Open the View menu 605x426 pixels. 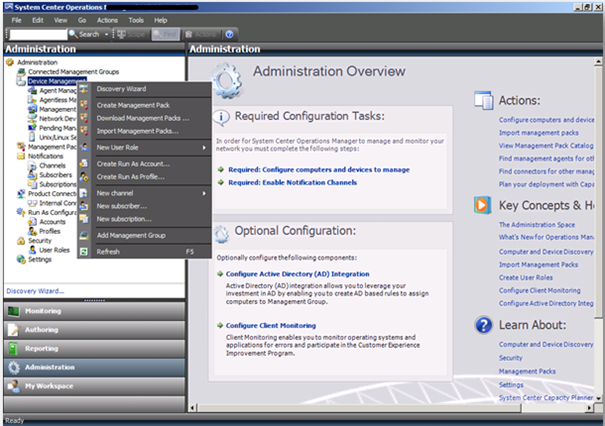(x=61, y=20)
